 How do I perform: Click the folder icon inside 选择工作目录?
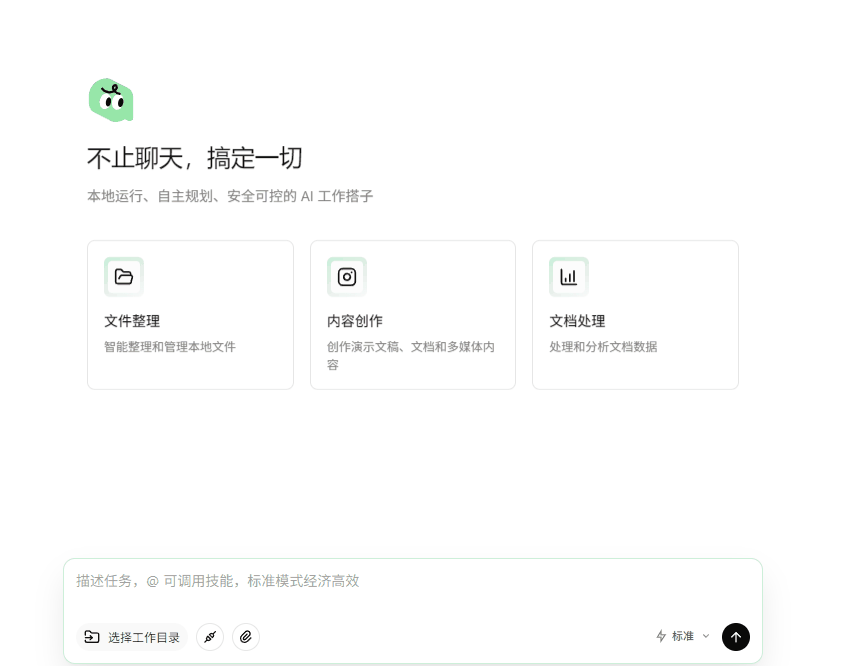[x=93, y=637]
